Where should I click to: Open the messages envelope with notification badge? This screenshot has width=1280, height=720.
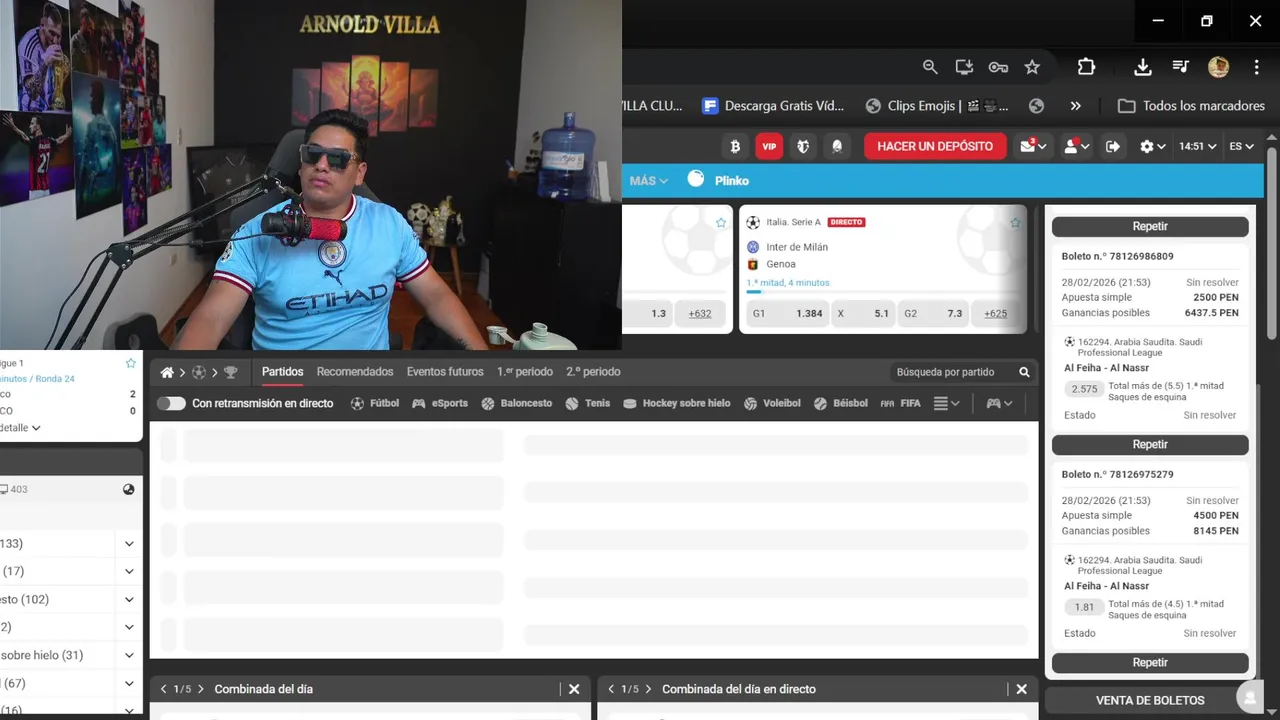coord(1033,146)
